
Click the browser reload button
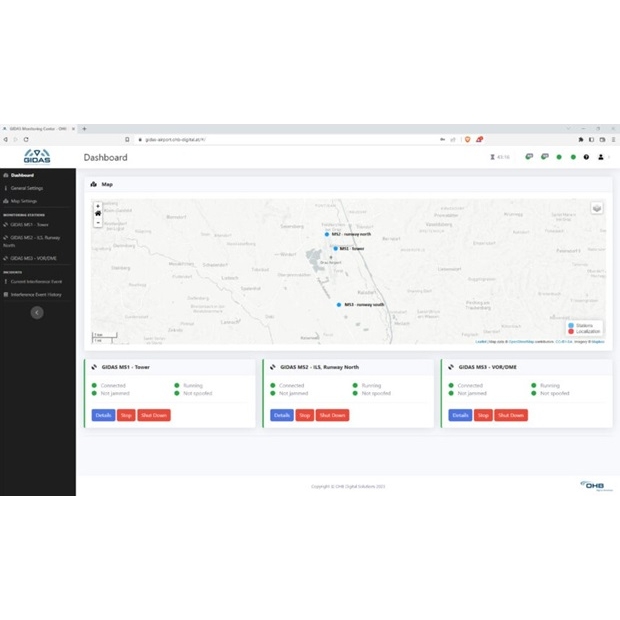(26, 139)
